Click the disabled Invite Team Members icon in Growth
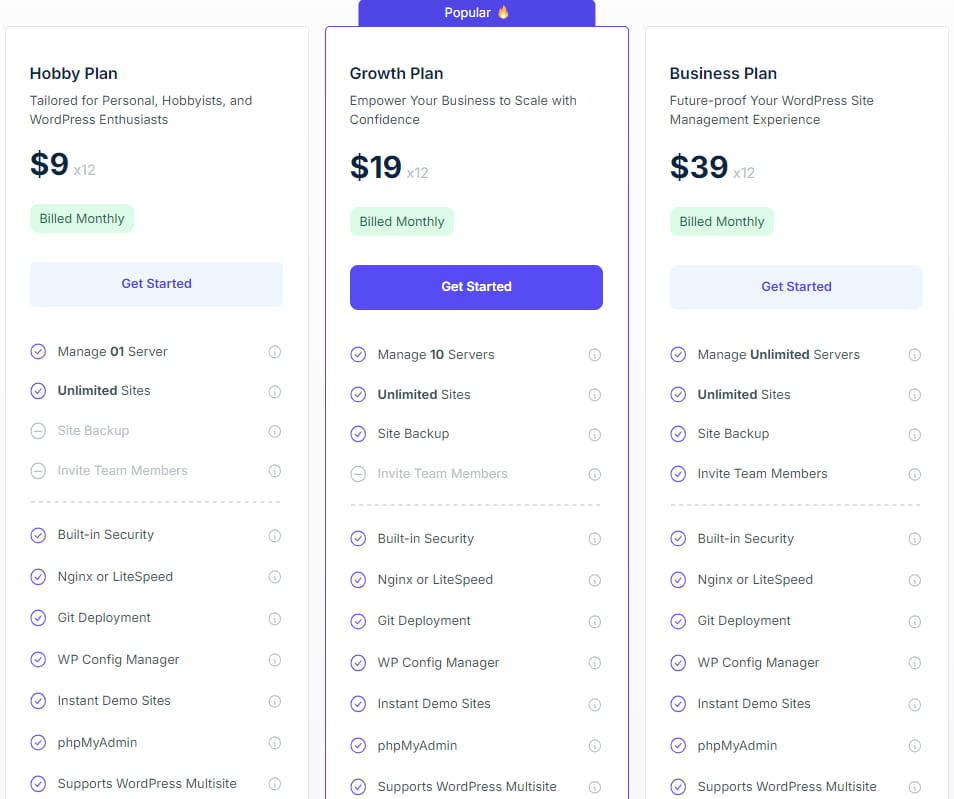The image size is (954, 799). click(x=358, y=474)
